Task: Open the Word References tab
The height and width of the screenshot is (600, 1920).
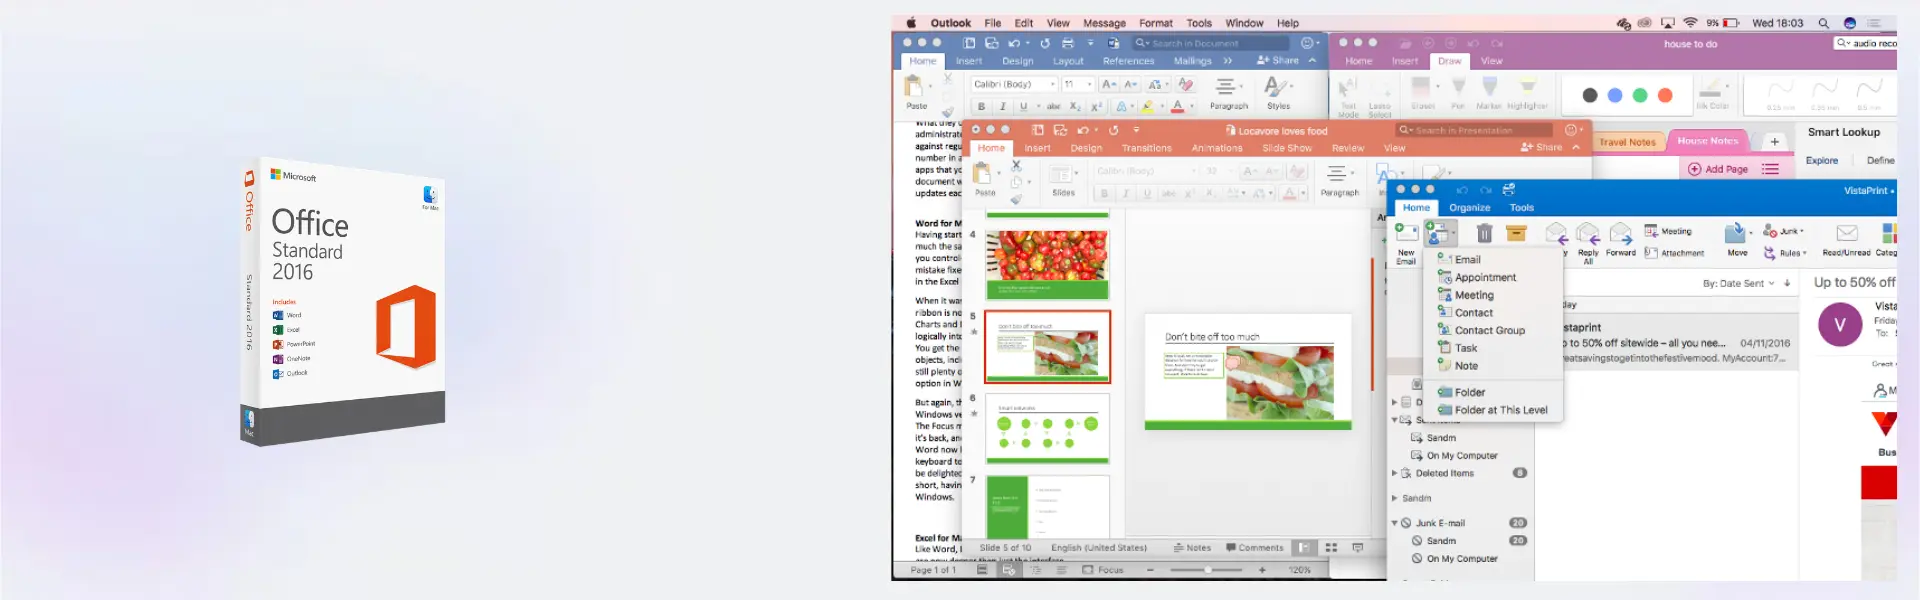Action: point(1128,61)
